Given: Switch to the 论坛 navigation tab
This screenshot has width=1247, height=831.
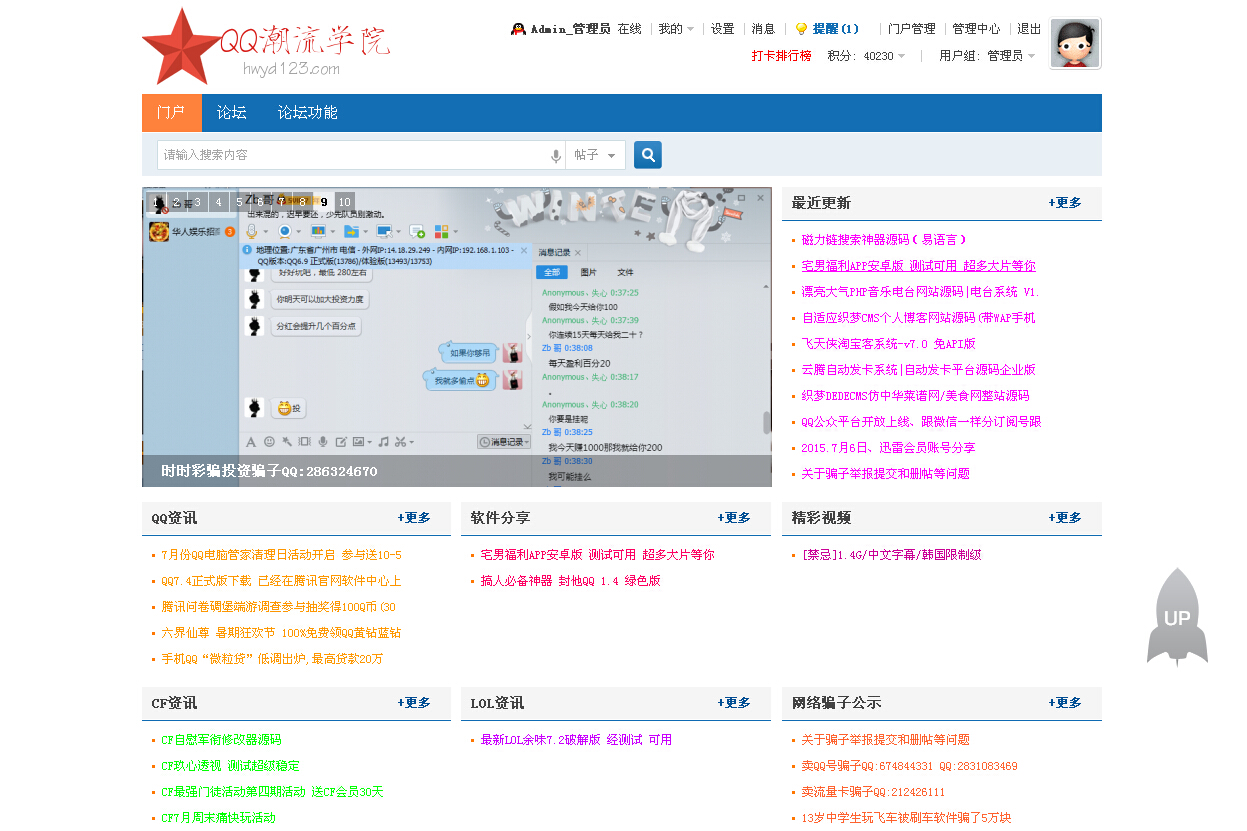Looking at the screenshot, I should (x=232, y=113).
